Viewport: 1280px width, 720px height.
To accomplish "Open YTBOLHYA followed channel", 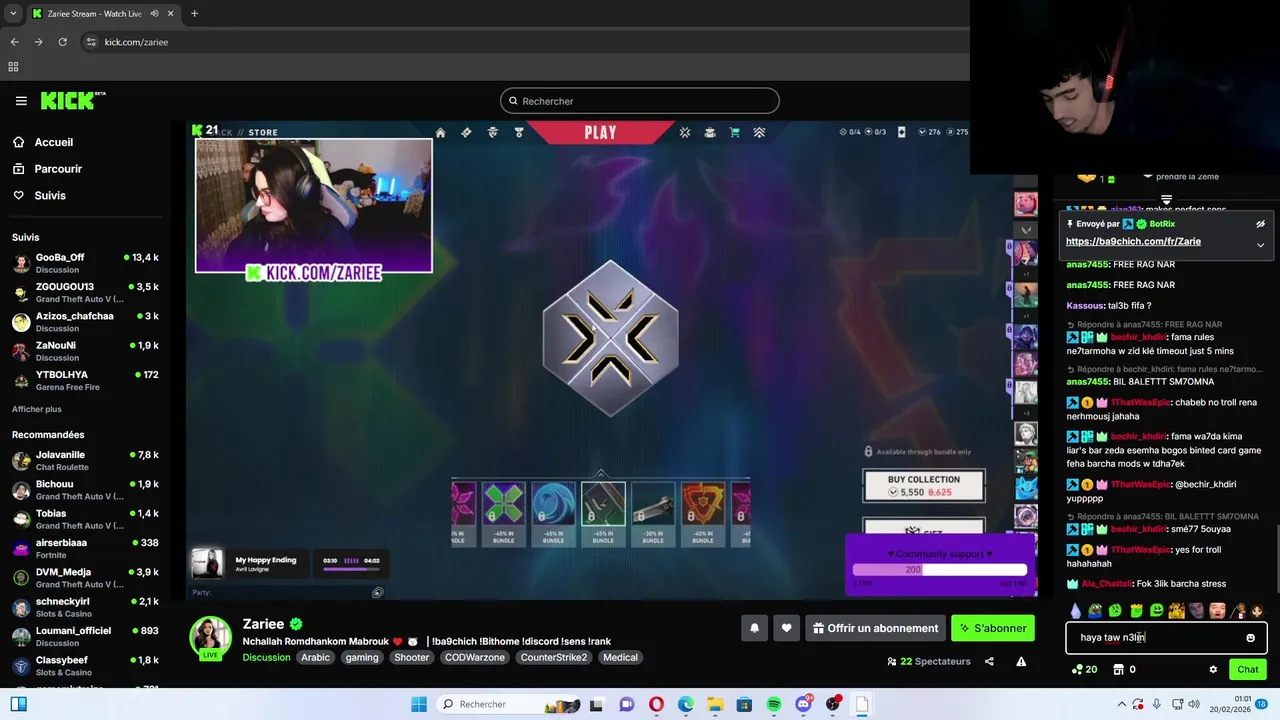I will pyautogui.click(x=85, y=380).
